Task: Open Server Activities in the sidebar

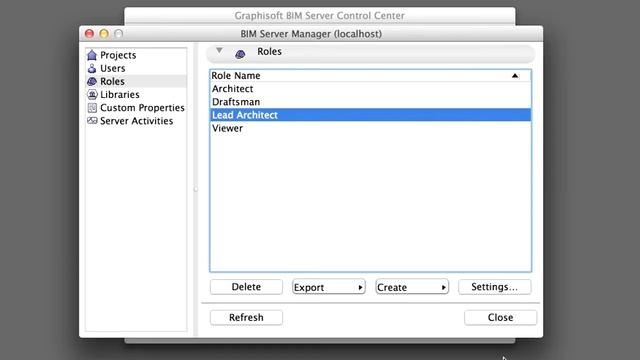Action: pos(136,121)
